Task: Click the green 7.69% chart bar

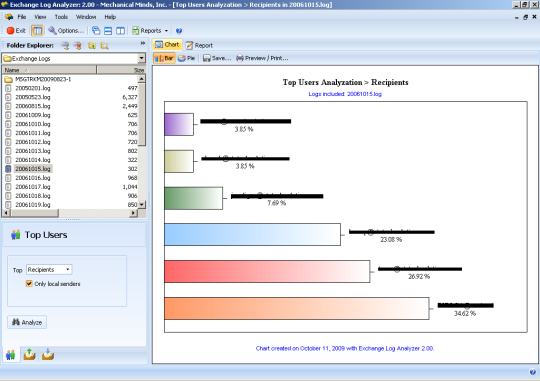Action: [x=194, y=198]
